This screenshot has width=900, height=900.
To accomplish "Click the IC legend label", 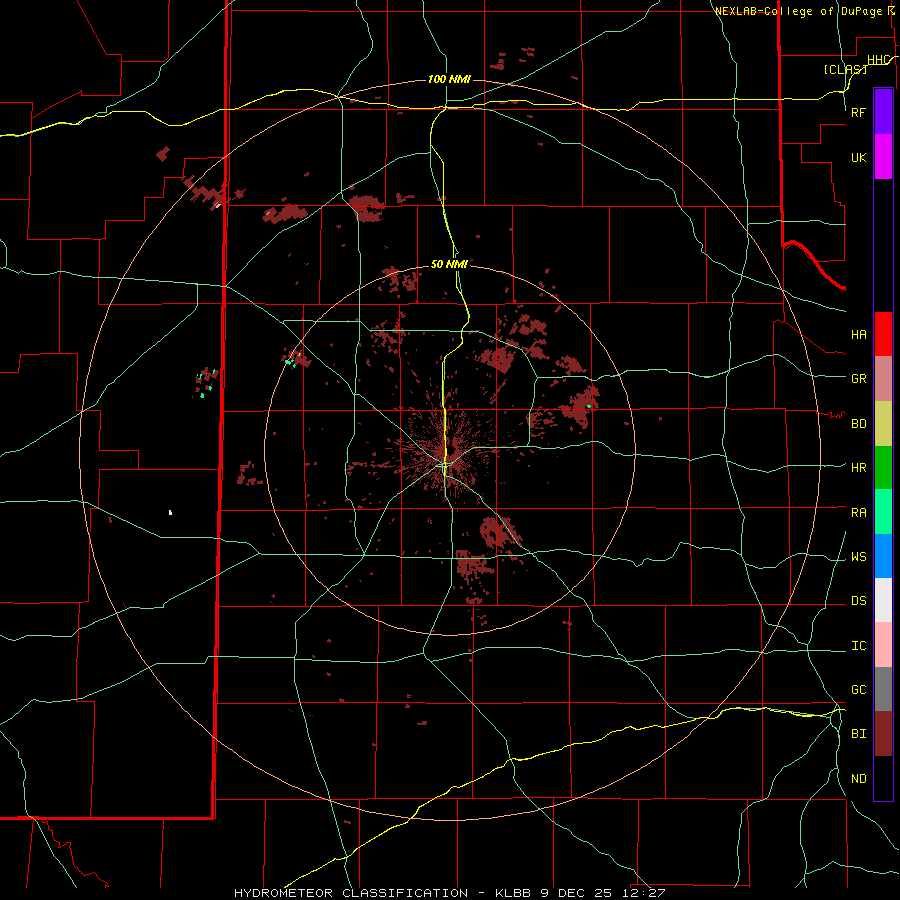I will 858,646.
